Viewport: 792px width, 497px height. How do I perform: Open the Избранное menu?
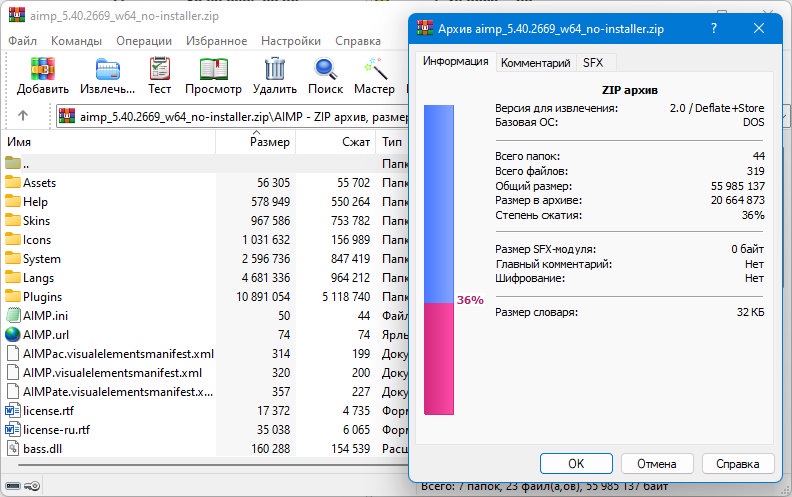pos(217,41)
